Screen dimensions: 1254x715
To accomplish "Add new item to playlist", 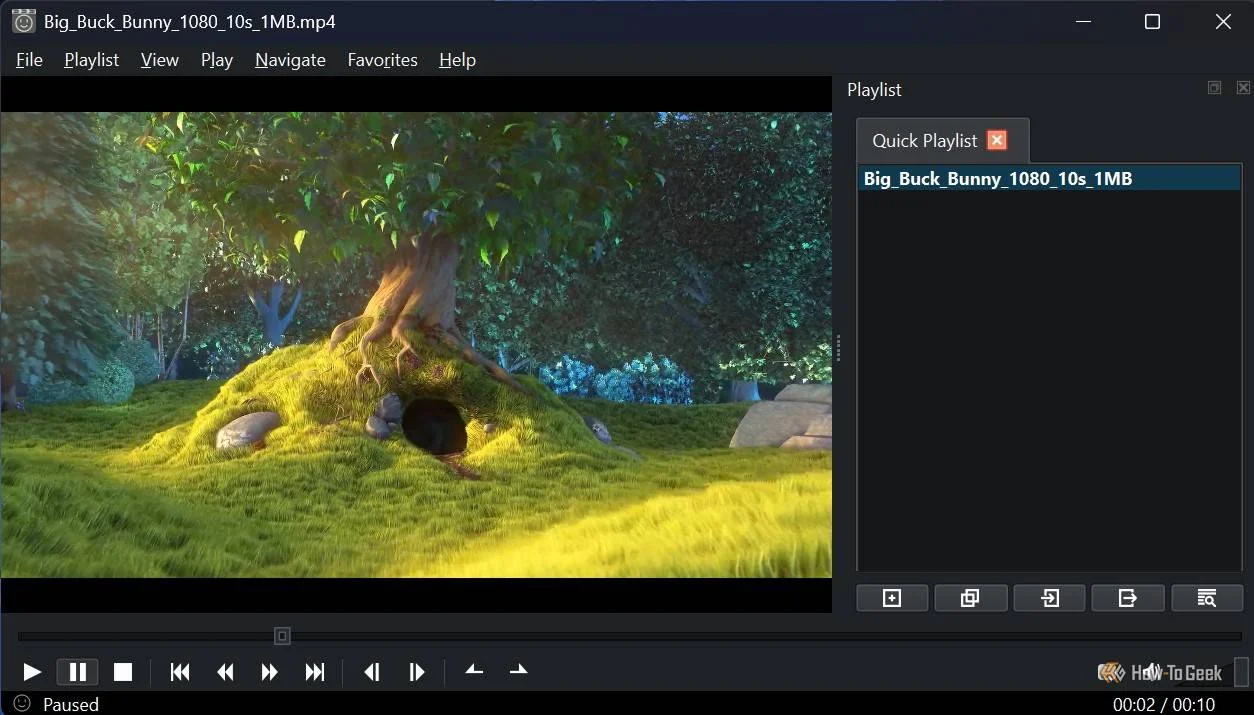I will point(892,598).
